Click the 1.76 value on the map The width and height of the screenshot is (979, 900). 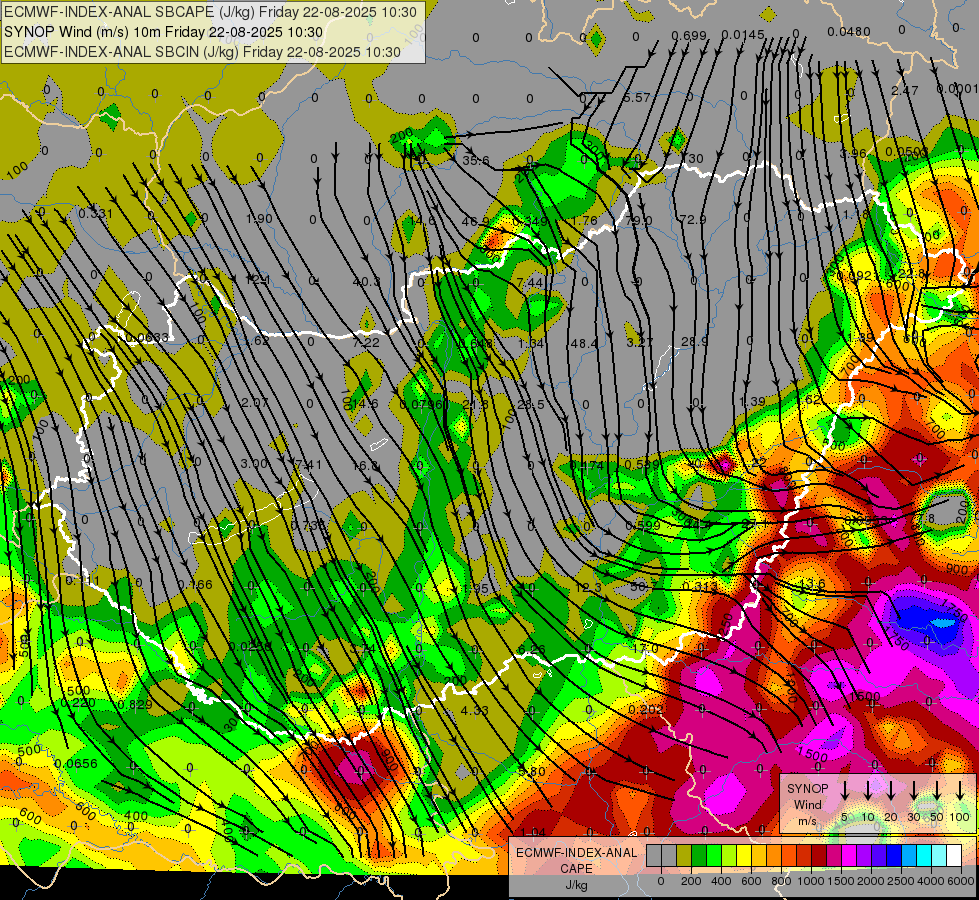[x=584, y=220]
